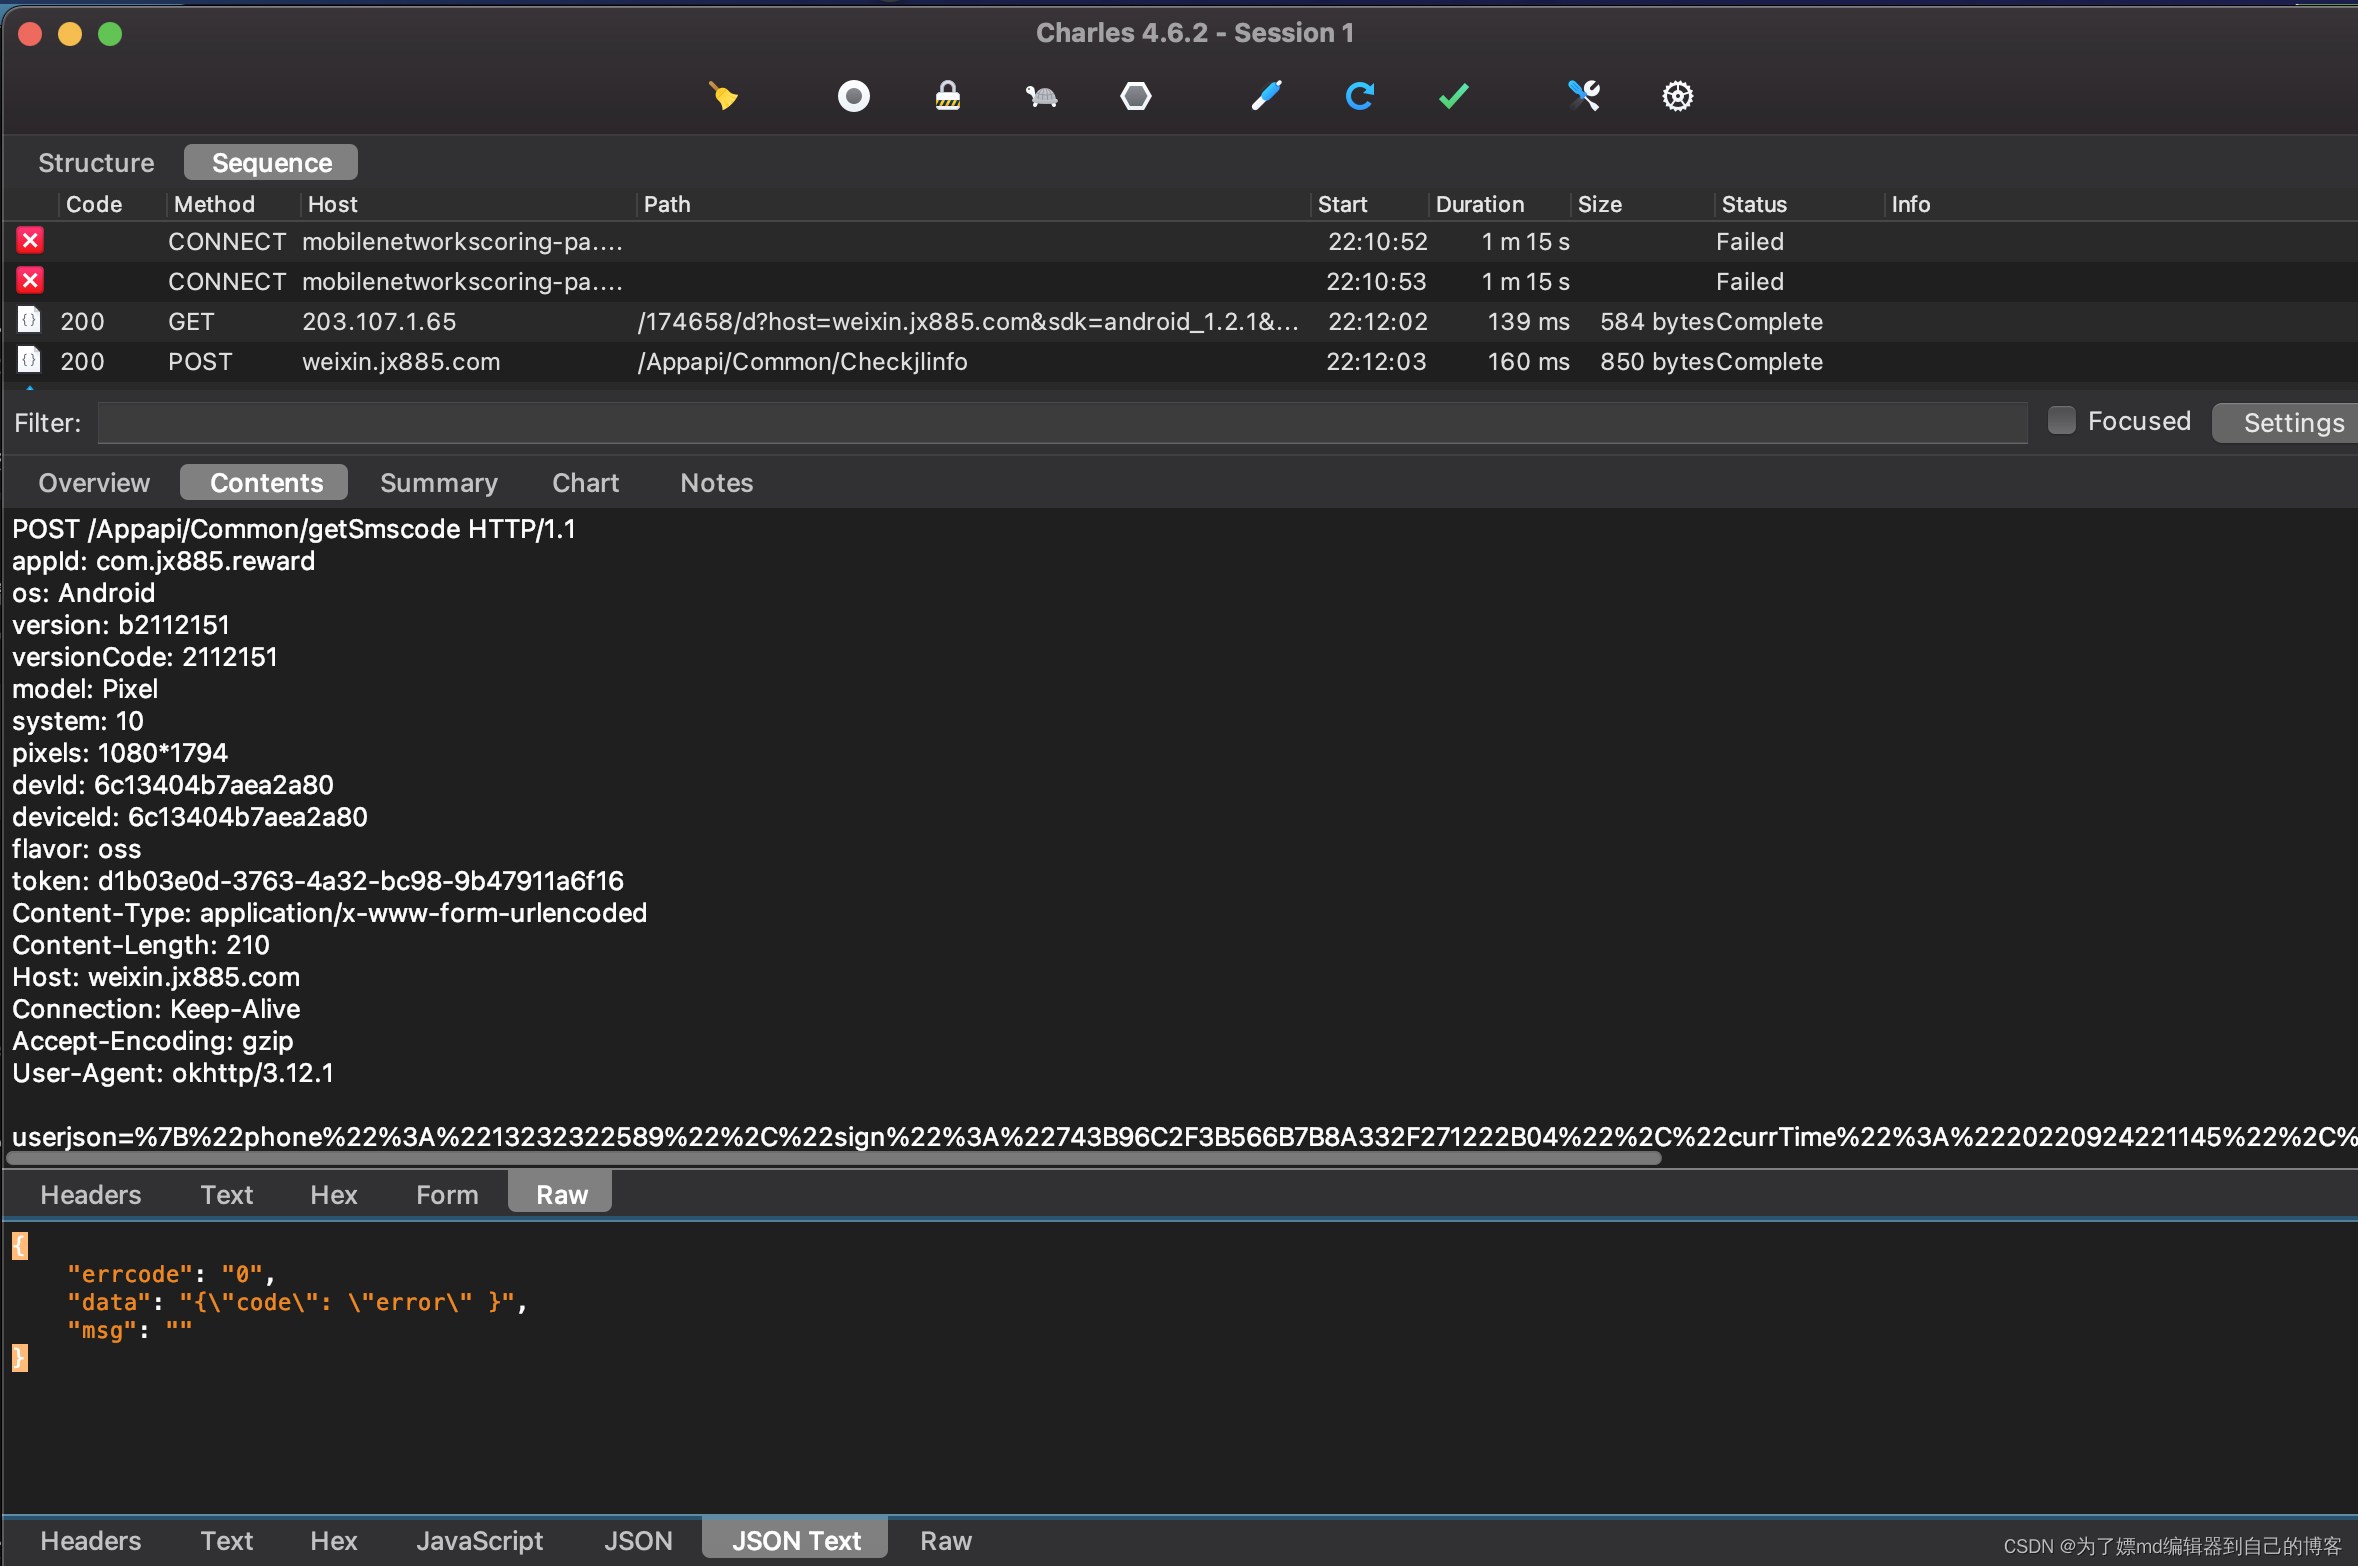Viewport: 2358px width, 1566px height.
Task: Click the Form request body button
Action: pos(444,1194)
